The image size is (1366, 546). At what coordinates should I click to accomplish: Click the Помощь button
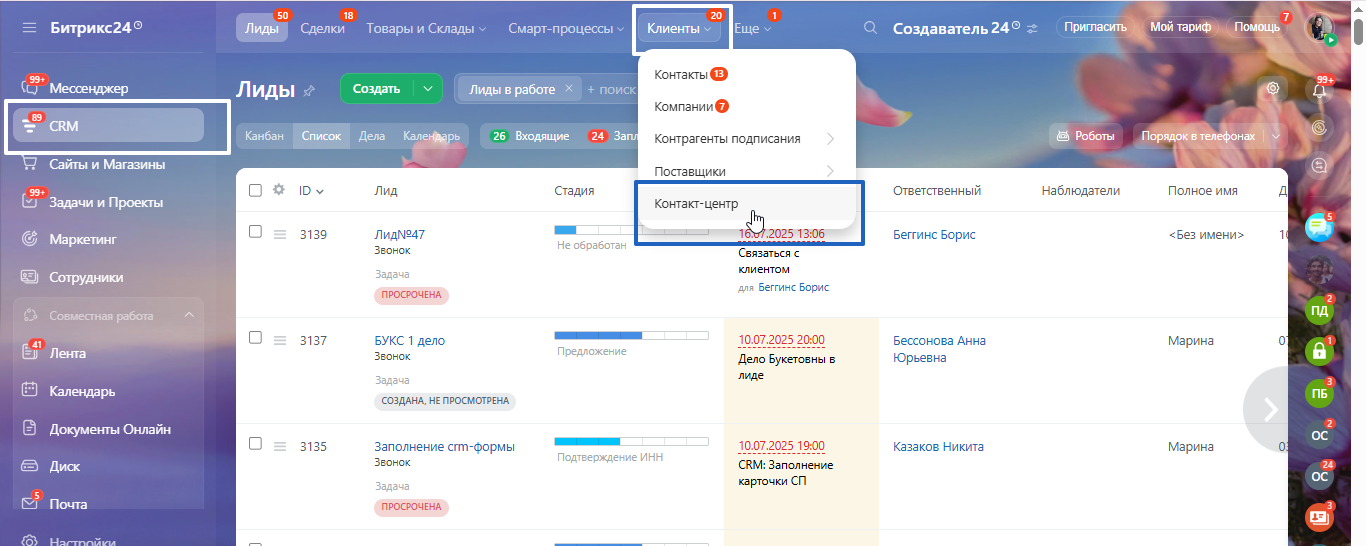coord(1257,27)
